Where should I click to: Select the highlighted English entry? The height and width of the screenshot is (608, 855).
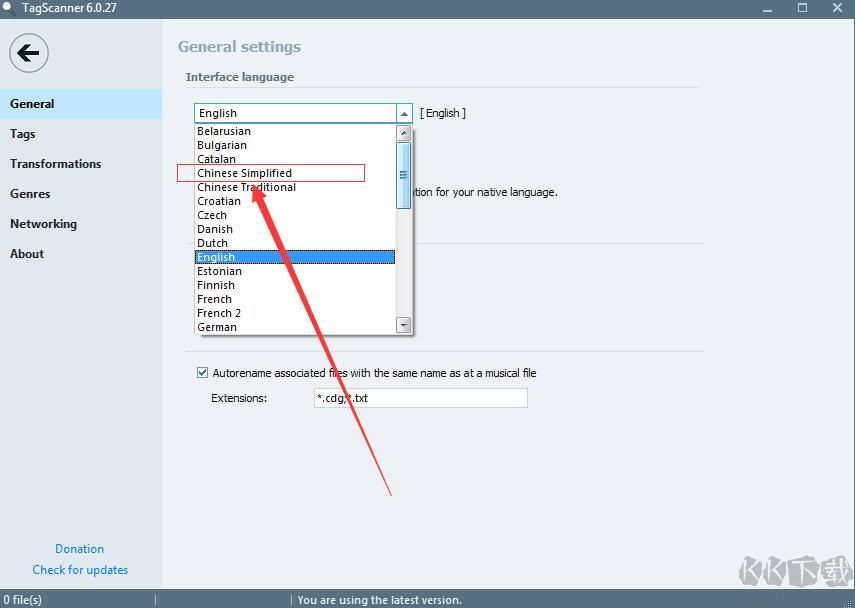click(295, 257)
